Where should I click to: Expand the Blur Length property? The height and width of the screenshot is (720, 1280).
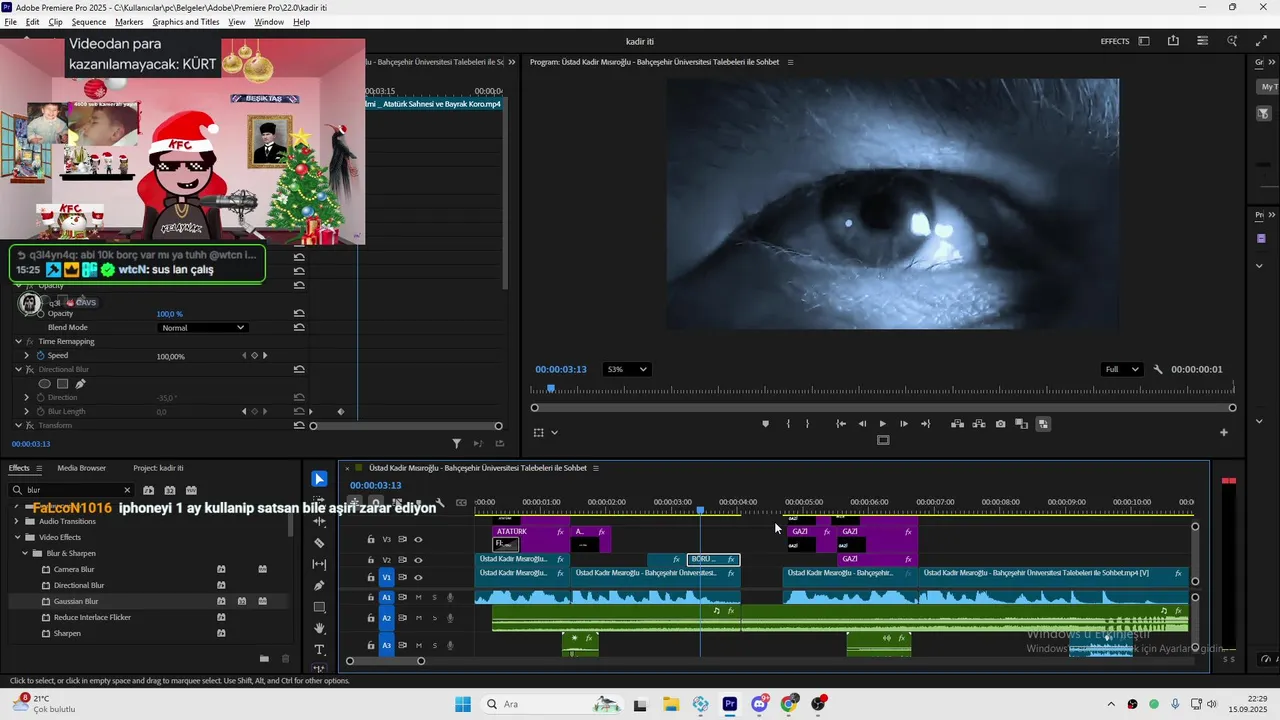click(x=27, y=411)
